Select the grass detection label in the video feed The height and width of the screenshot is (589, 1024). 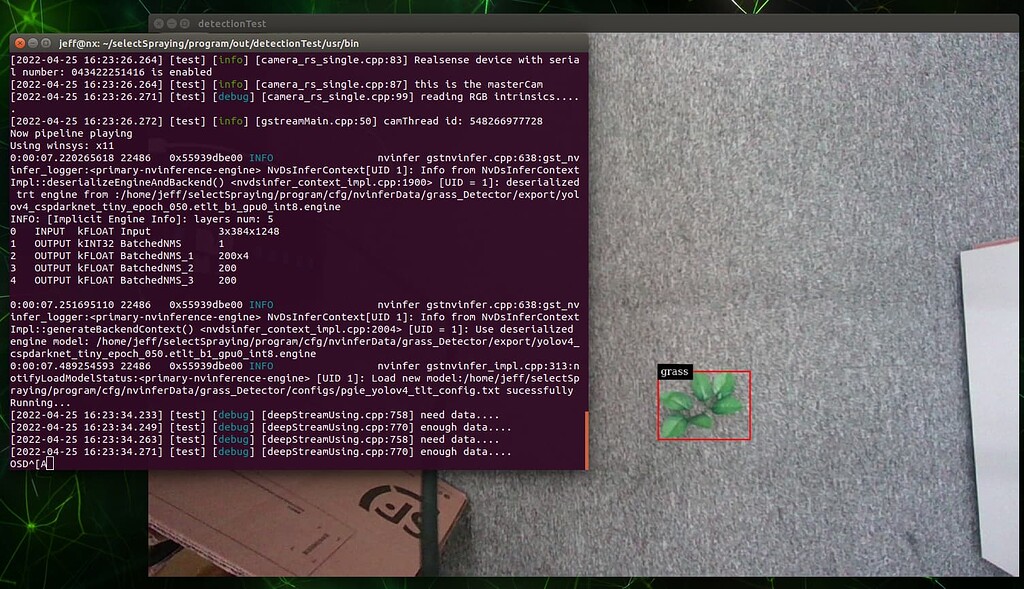click(x=675, y=371)
